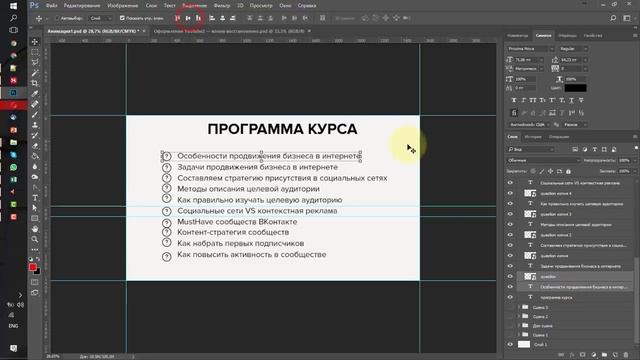Open font size dropdown arrow
This screenshot has width=640, height=360.
click(541, 60)
